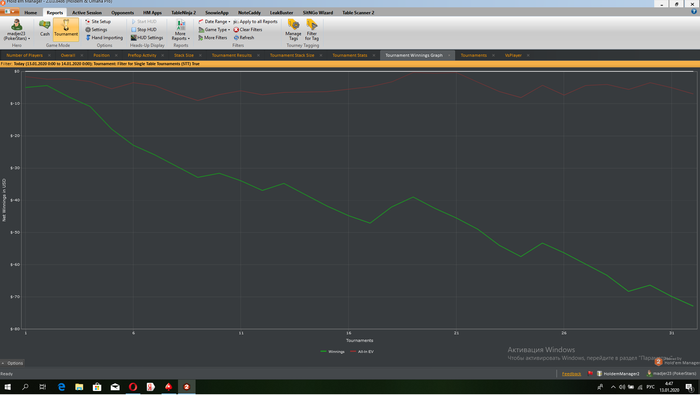Click madjer23 (PokerStars) in status bar
This screenshot has height=395, width=700.
pos(672,374)
